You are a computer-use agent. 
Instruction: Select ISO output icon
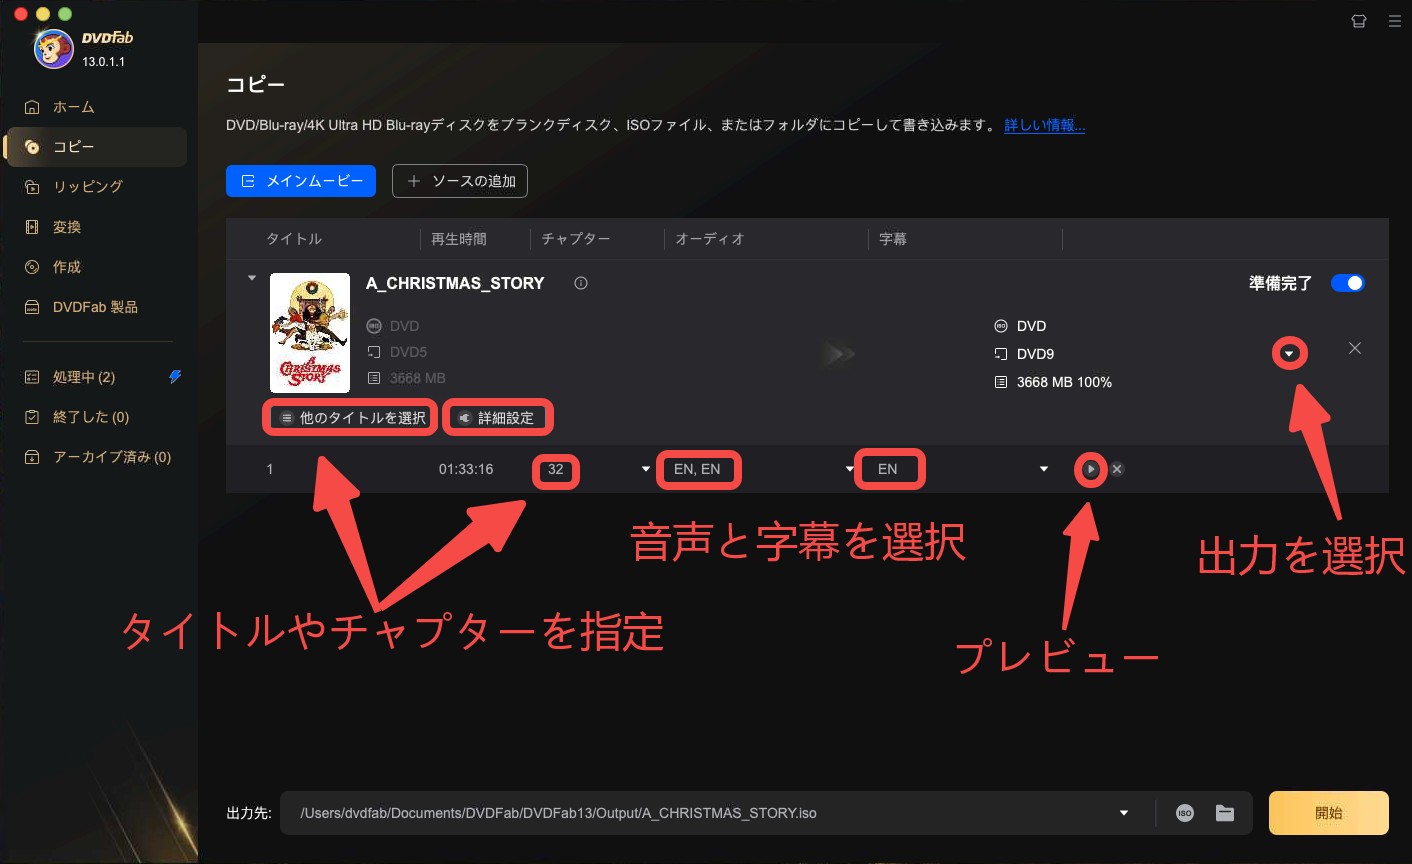click(x=1184, y=813)
